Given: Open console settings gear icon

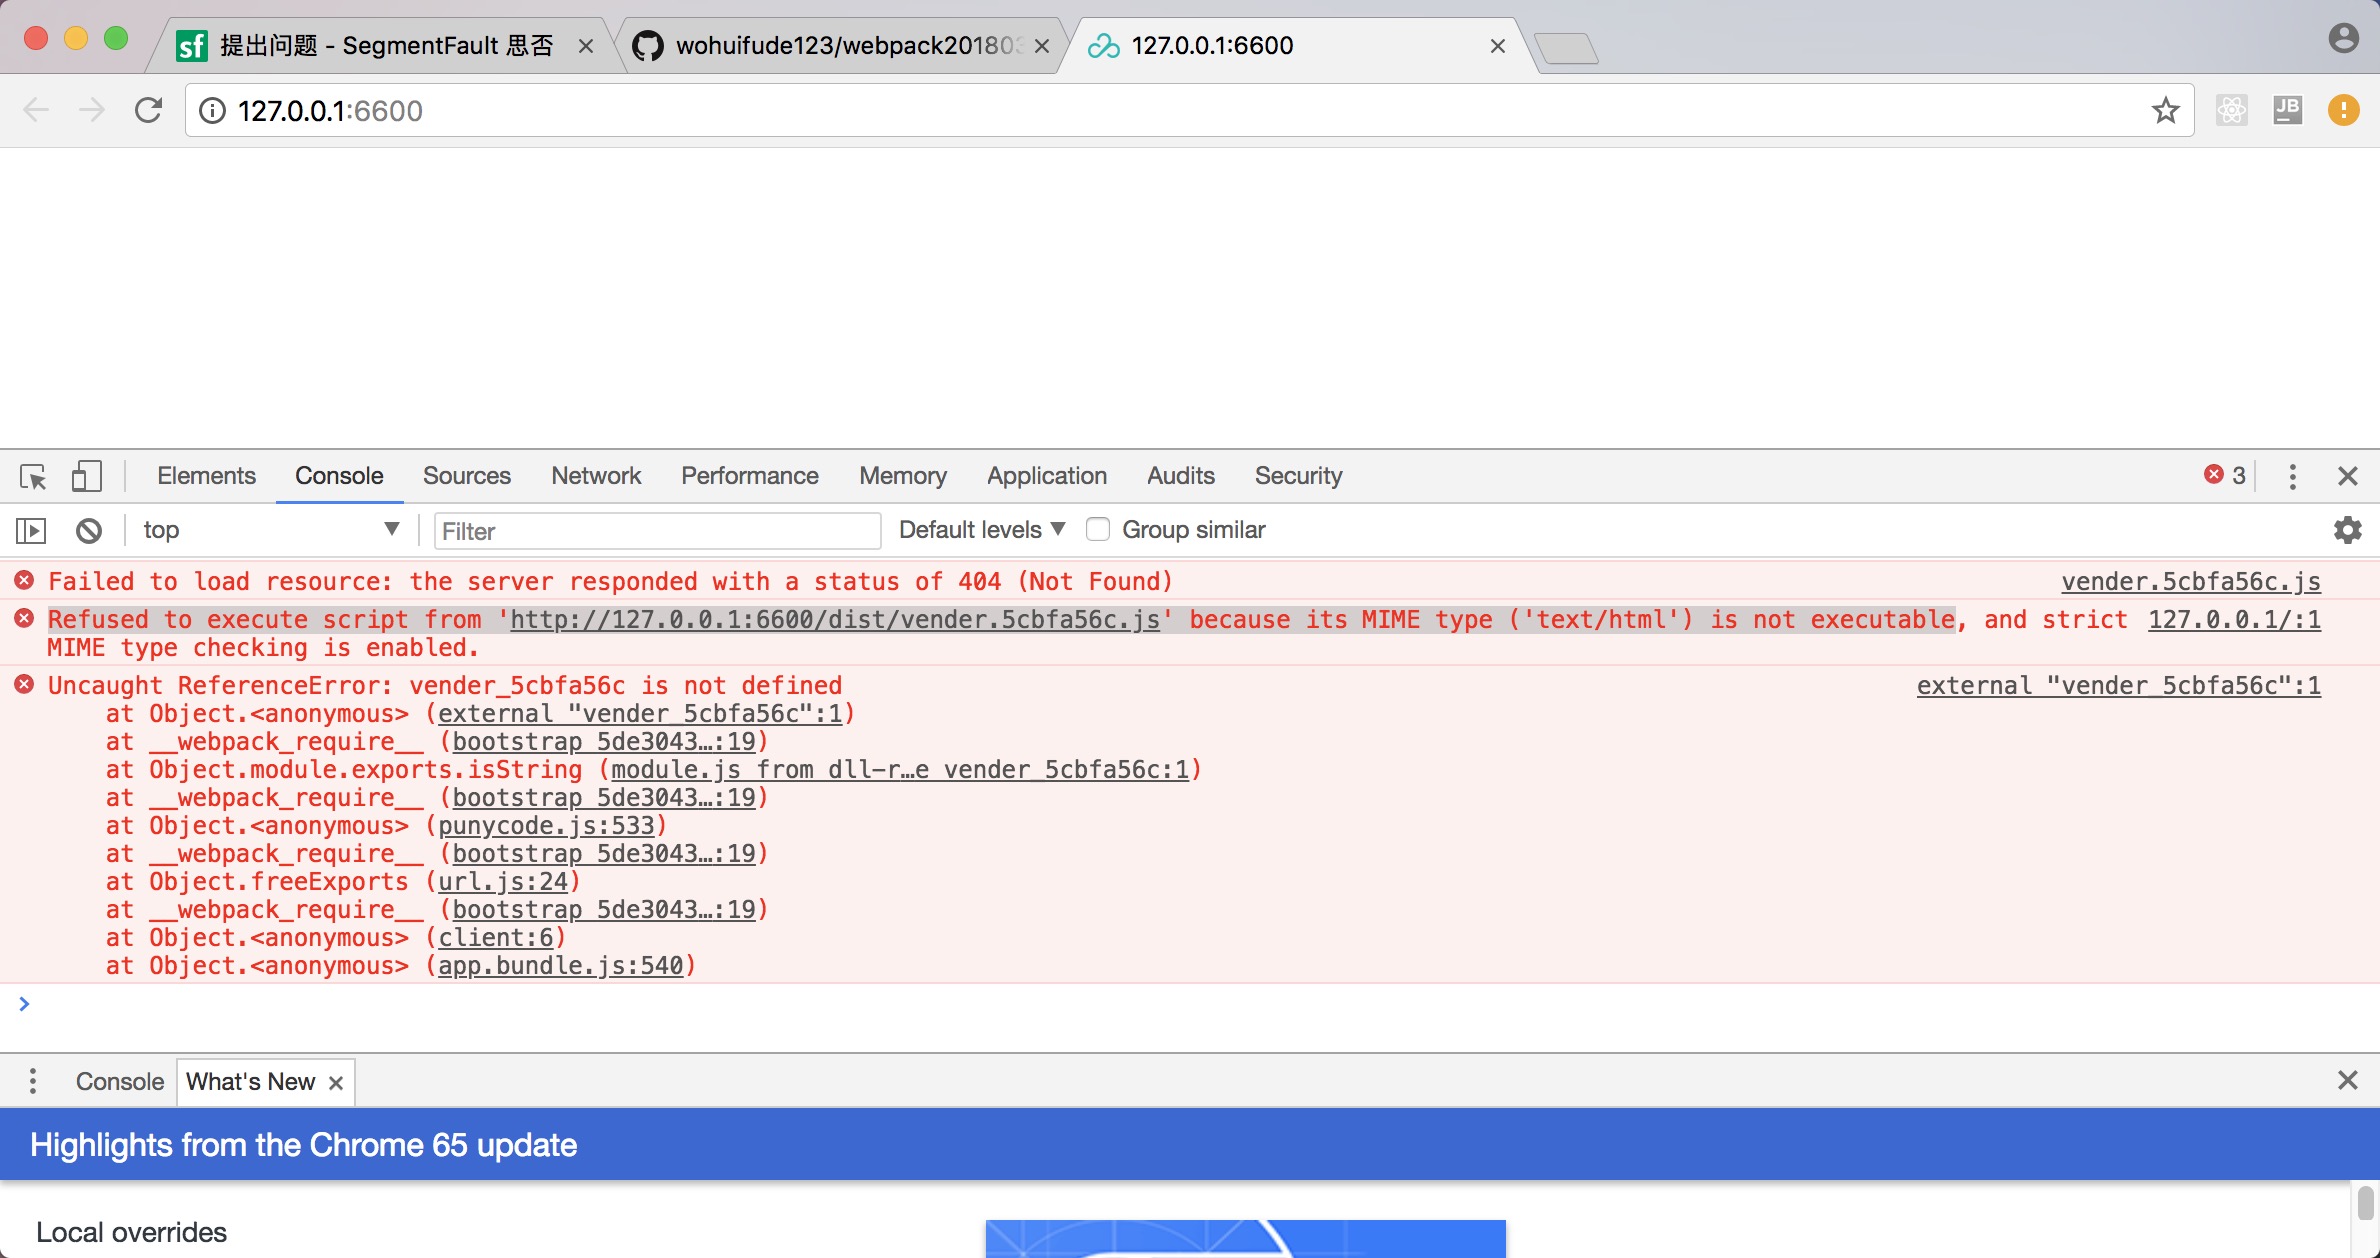Looking at the screenshot, I should pos(2347,530).
